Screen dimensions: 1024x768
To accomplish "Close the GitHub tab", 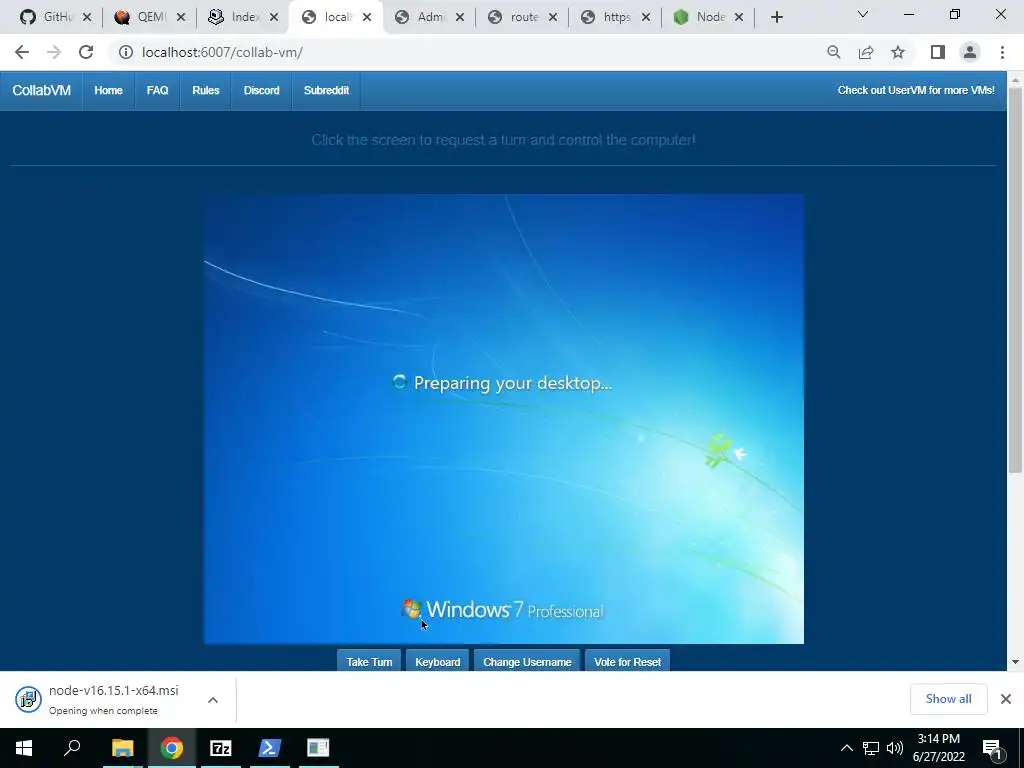I will click(87, 18).
